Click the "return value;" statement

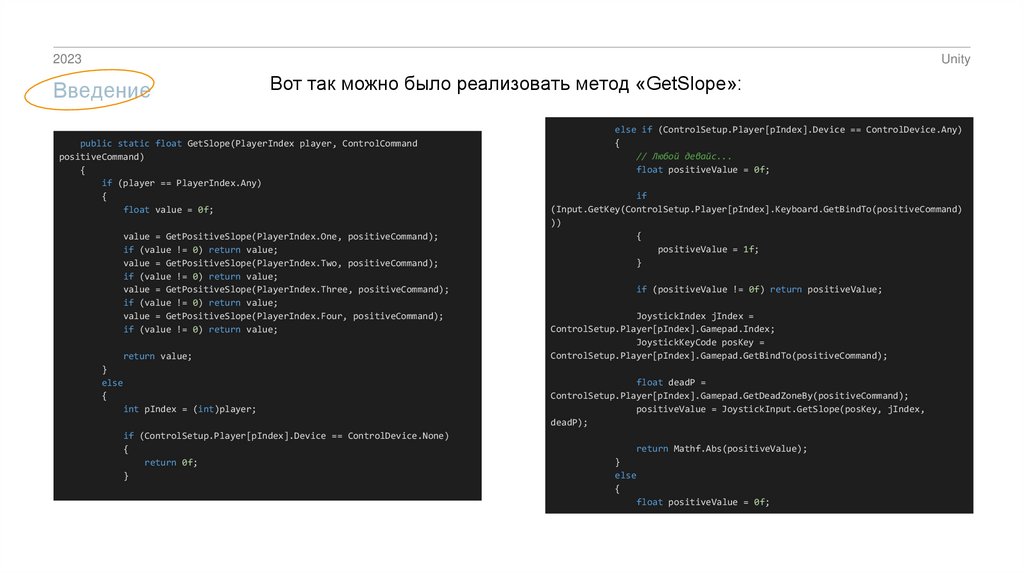(x=157, y=356)
